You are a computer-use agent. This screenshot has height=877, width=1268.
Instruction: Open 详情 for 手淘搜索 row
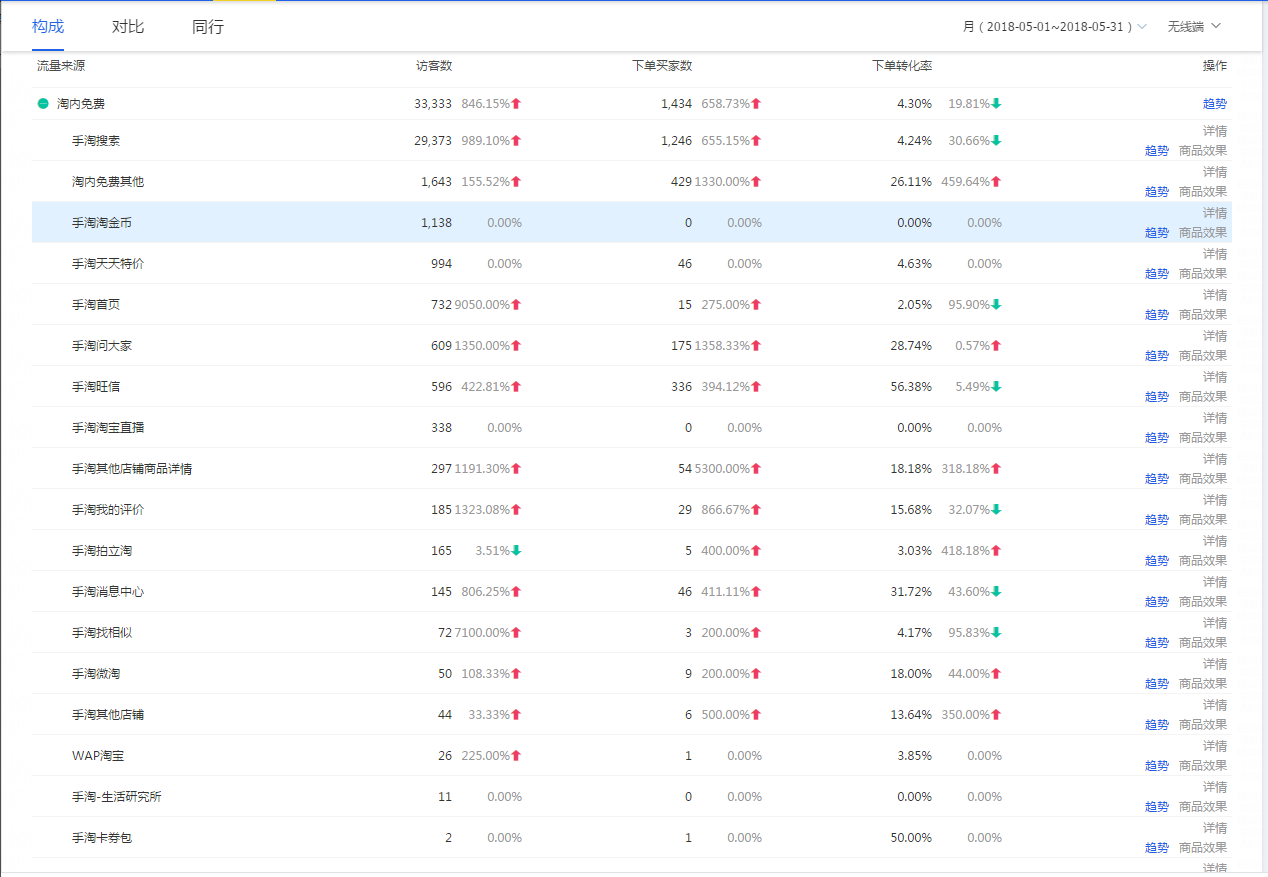click(1214, 131)
